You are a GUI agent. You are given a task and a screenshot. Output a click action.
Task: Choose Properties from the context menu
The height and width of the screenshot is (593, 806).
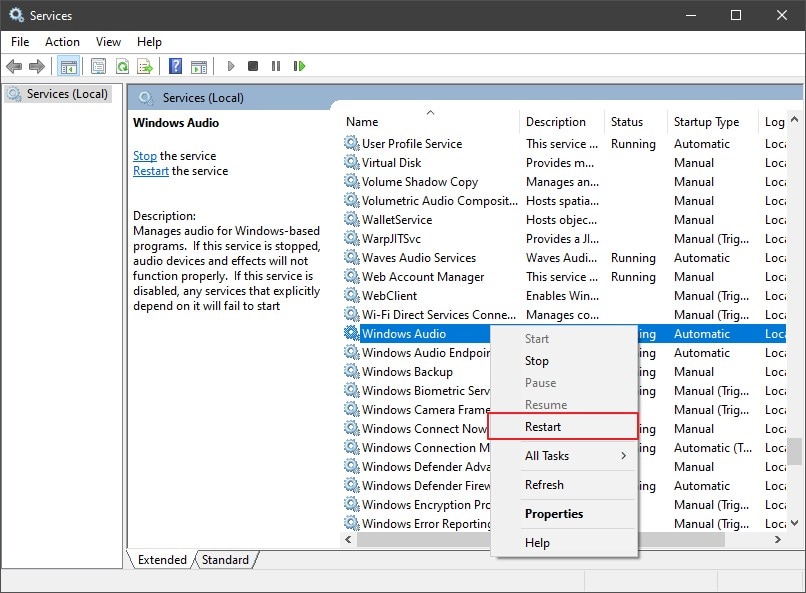click(564, 514)
